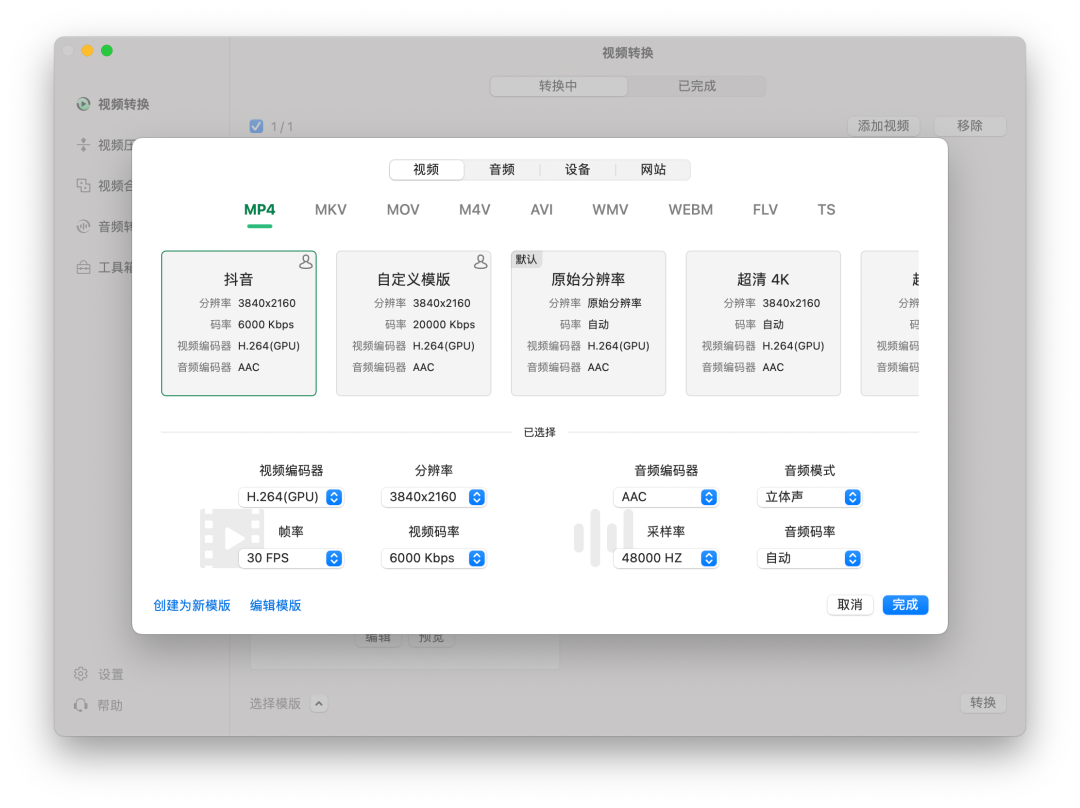Viewport: 1080px width, 808px height.
Task: Open the 音频模式 立体声 dropdown
Action: click(809, 497)
